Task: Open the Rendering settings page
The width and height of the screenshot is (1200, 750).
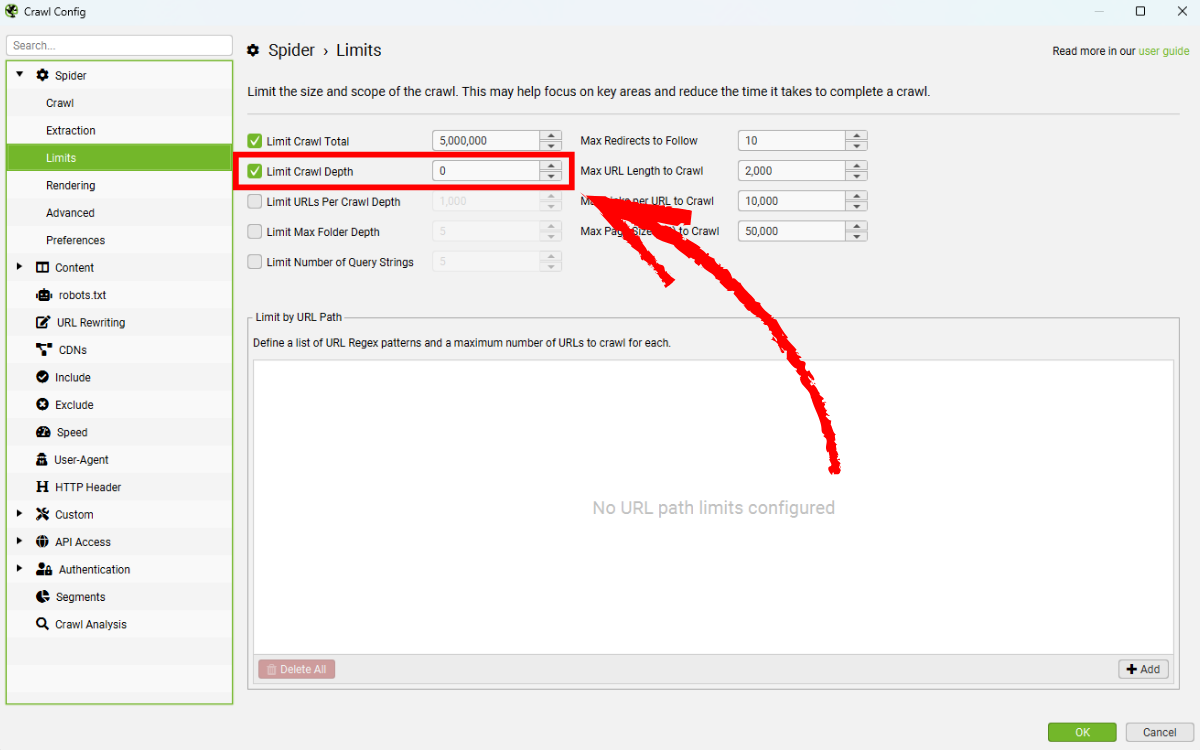Action: pos(70,185)
